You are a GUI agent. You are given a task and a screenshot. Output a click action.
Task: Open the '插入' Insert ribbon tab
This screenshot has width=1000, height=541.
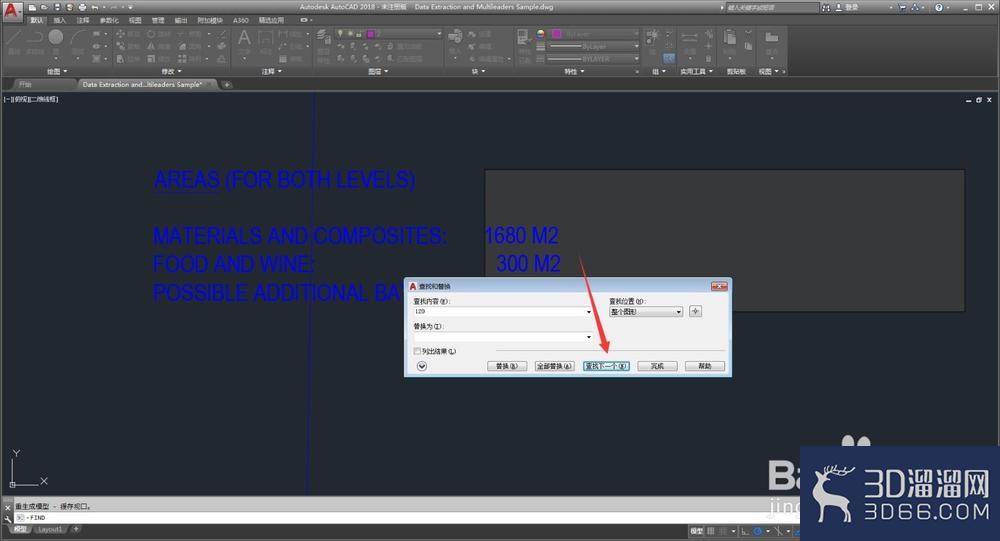click(x=59, y=20)
